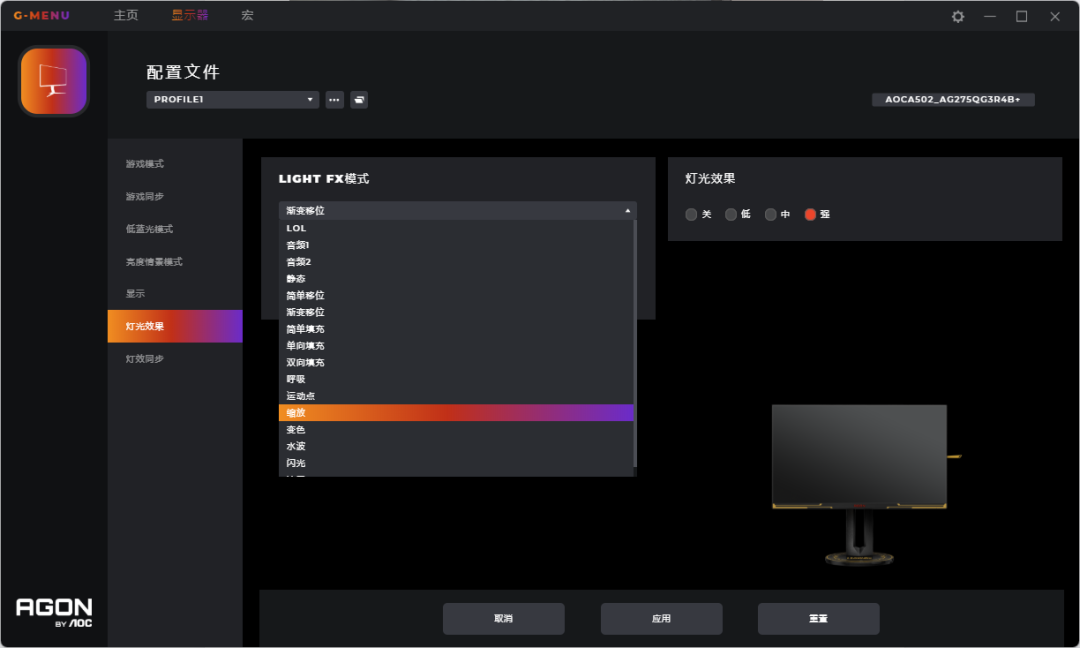Choose 变色 in the Light FX list
The image size is (1080, 648).
456,430
